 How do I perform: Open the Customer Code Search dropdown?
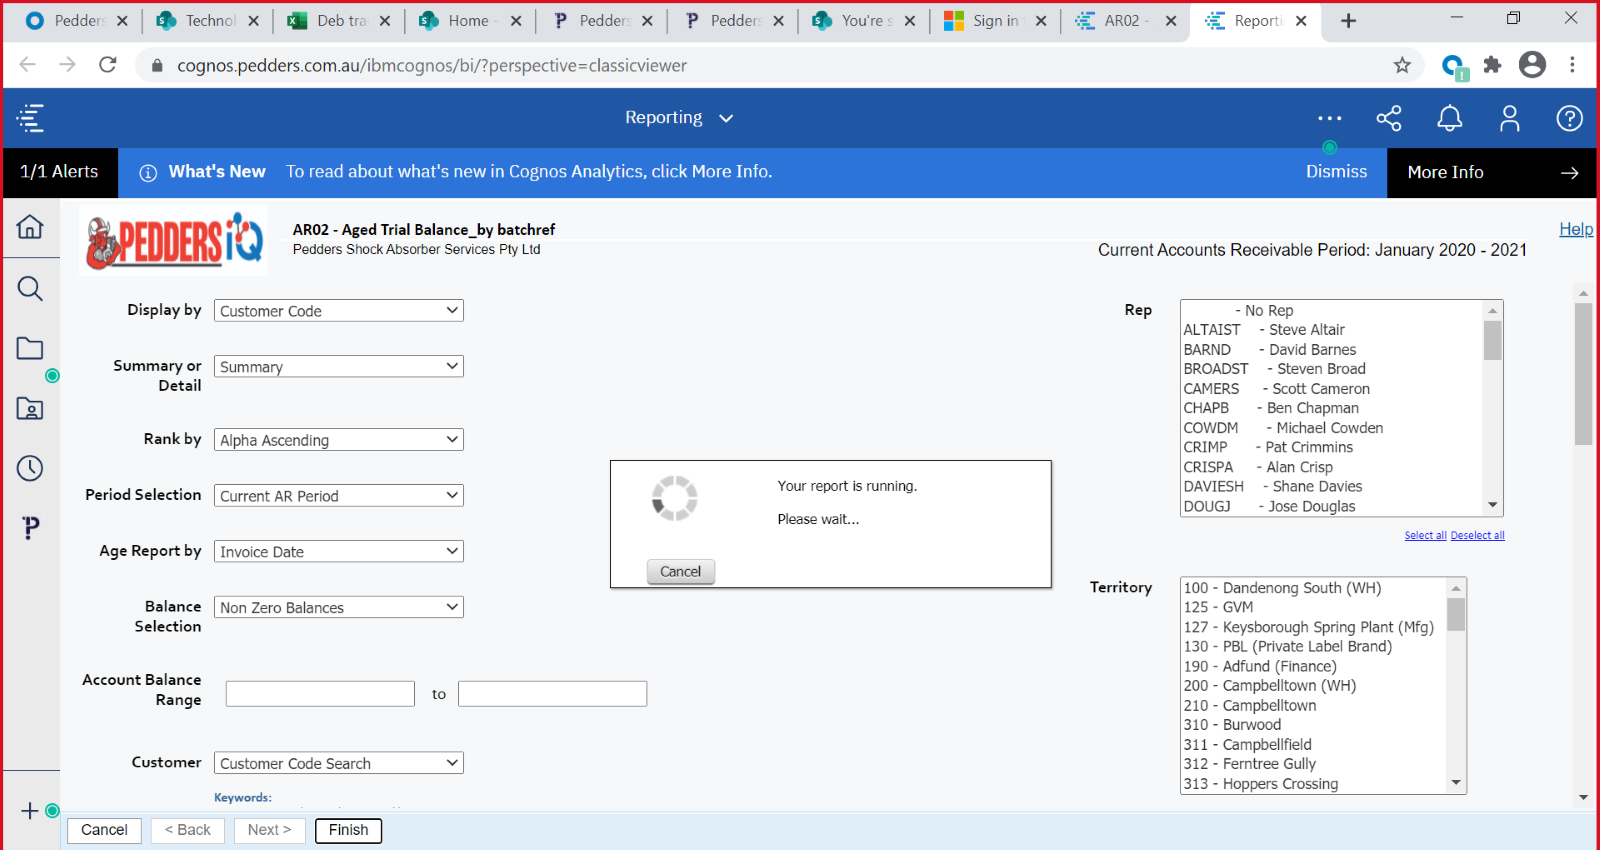point(339,763)
